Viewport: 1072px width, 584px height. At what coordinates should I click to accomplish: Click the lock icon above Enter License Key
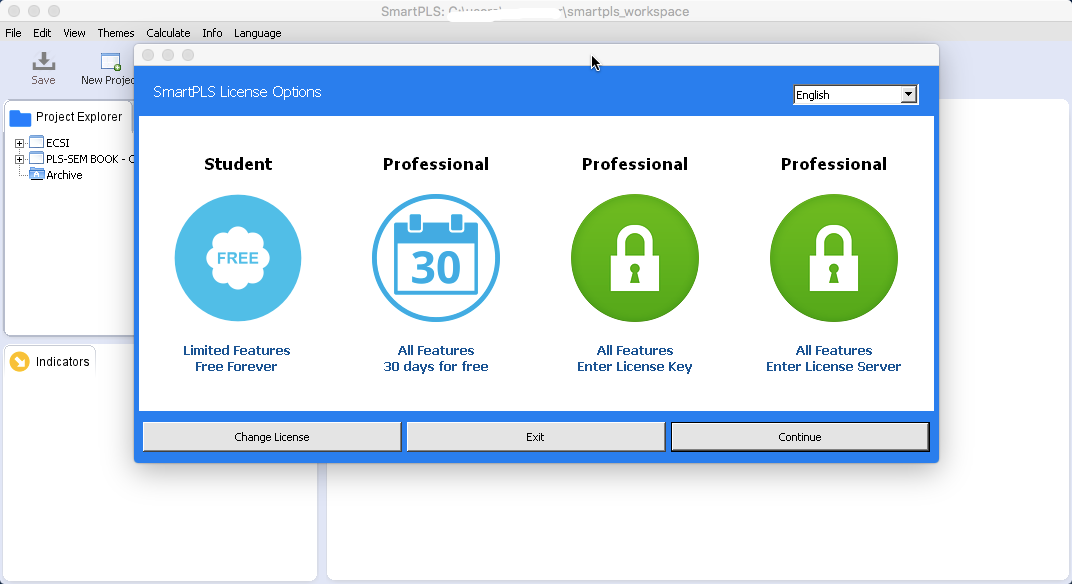(x=635, y=258)
